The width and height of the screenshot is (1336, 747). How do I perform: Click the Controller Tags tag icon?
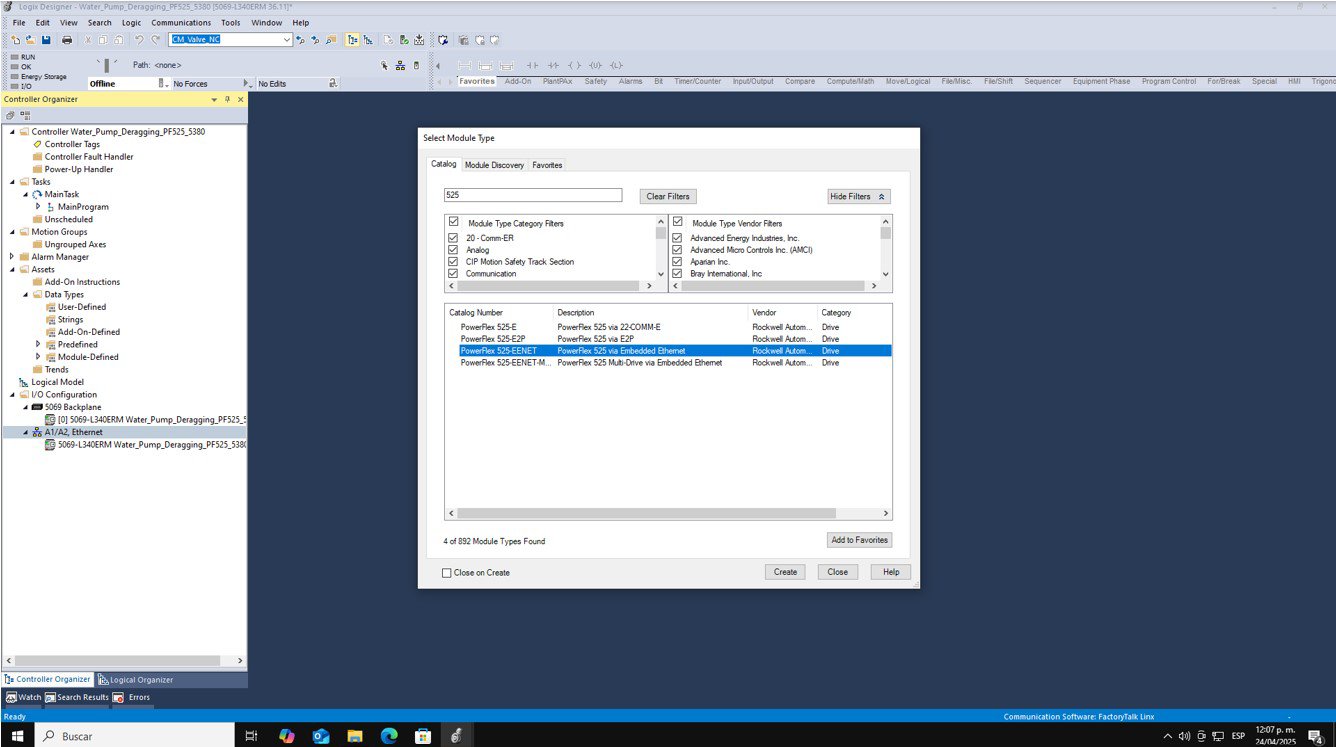[38, 144]
